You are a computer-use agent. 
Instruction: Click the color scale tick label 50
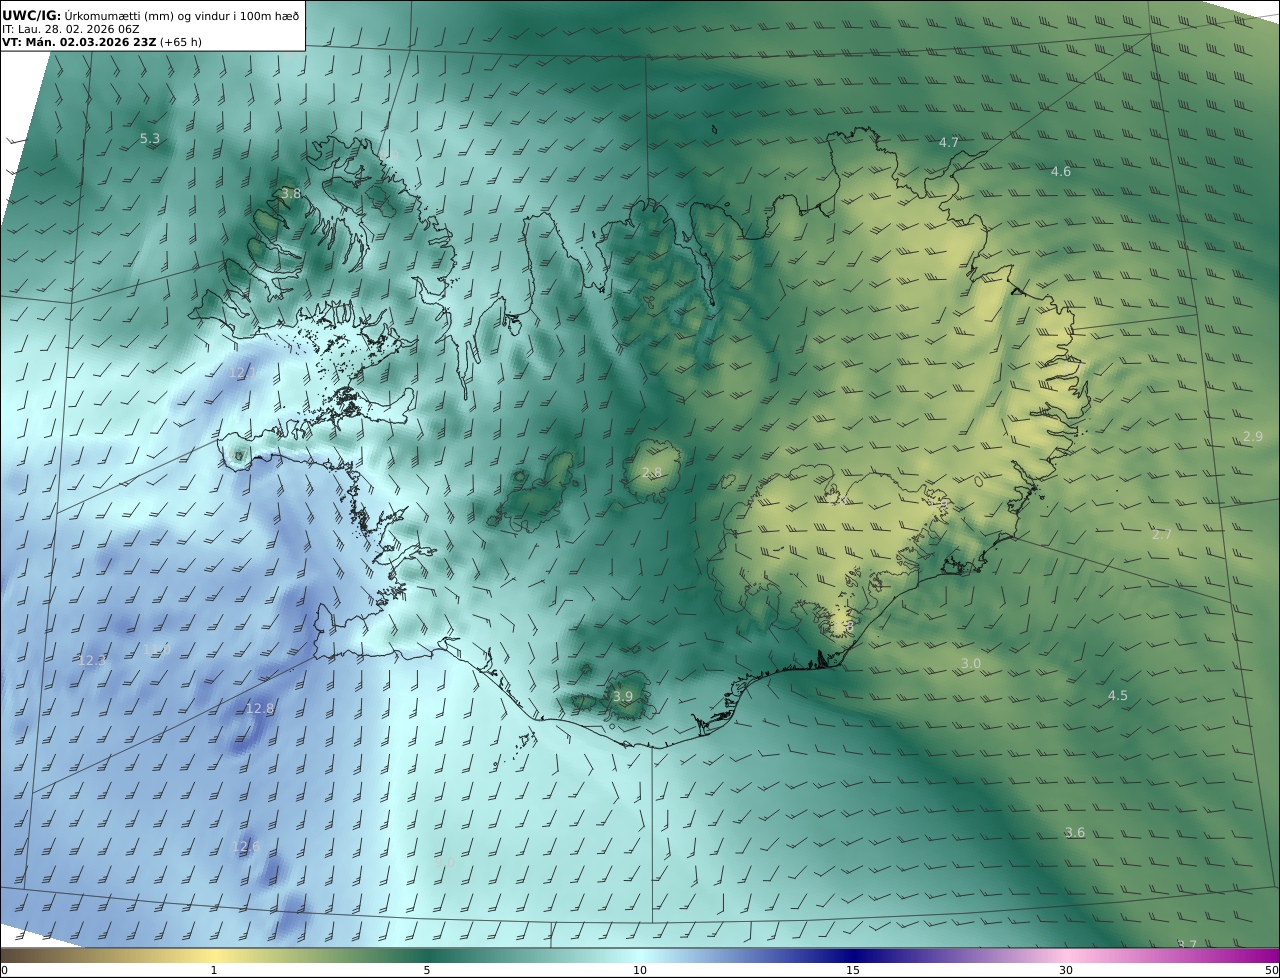click(1272, 970)
